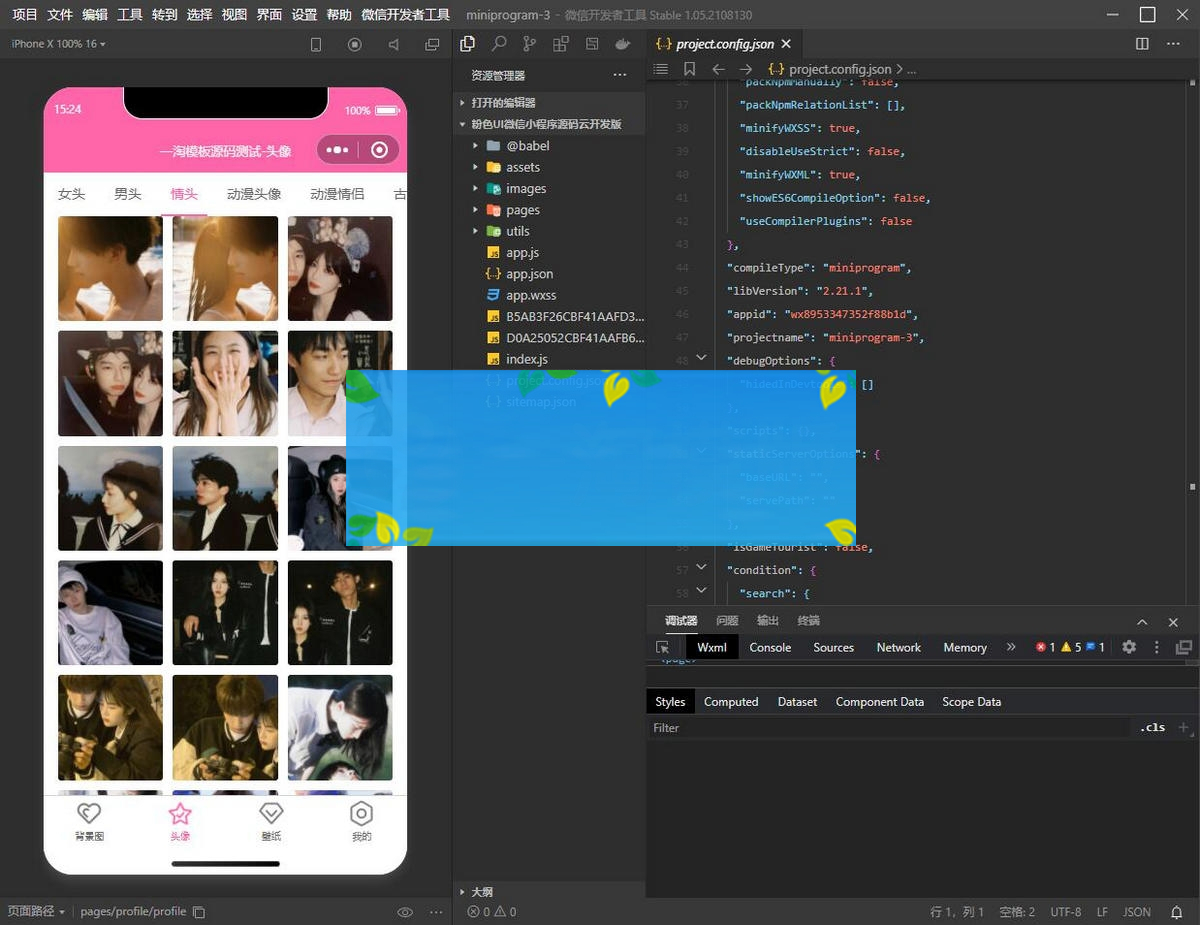The height and width of the screenshot is (925, 1200).
Task: Open the 工具 menu
Action: click(x=129, y=15)
